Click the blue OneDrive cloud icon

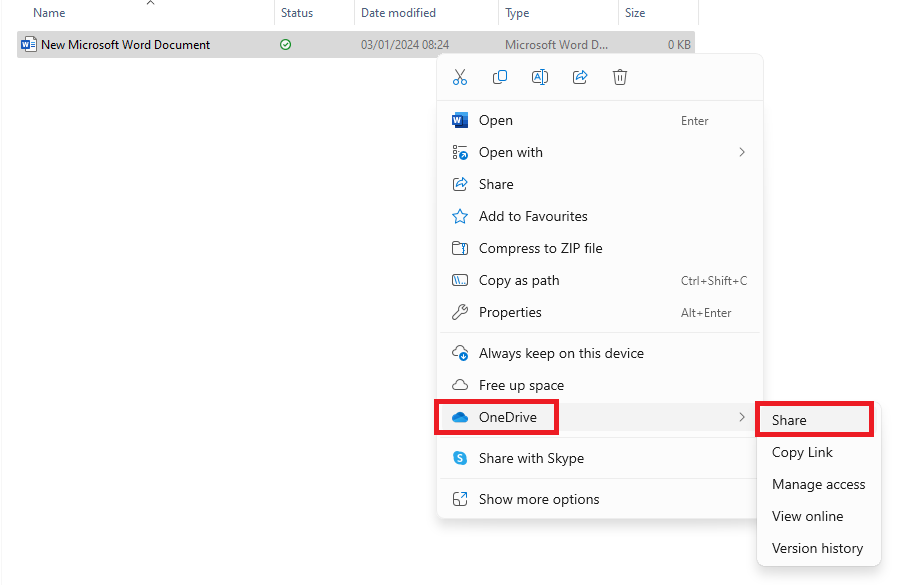pos(460,417)
